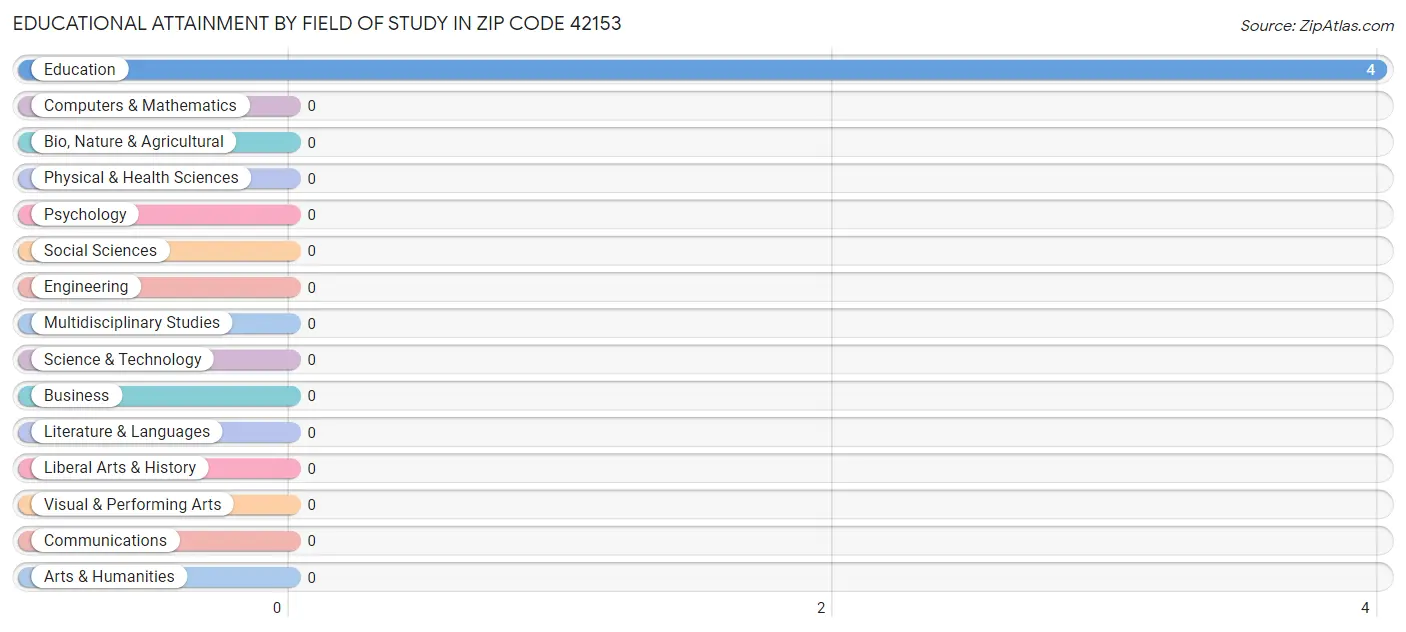Click the 0 value beside Literature & Languages
Image resolution: width=1406 pixels, height=632 pixels.
coord(312,432)
